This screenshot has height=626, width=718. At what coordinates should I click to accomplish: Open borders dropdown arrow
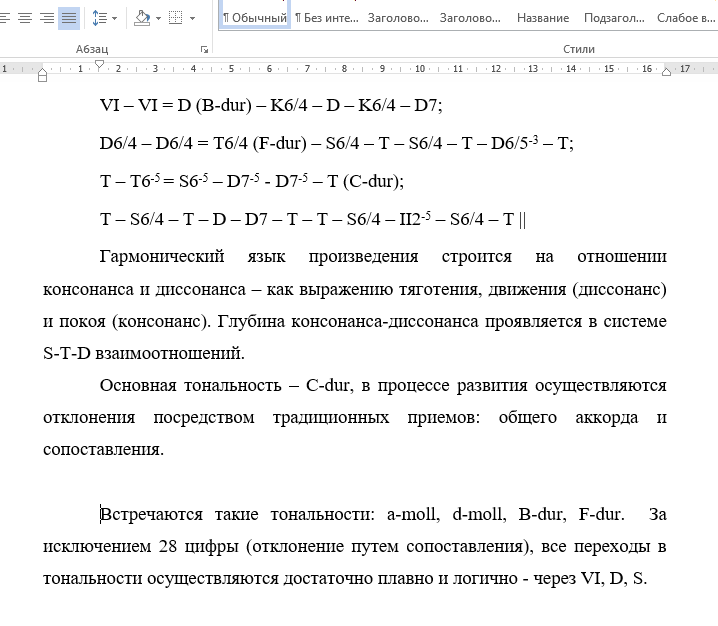(192, 18)
